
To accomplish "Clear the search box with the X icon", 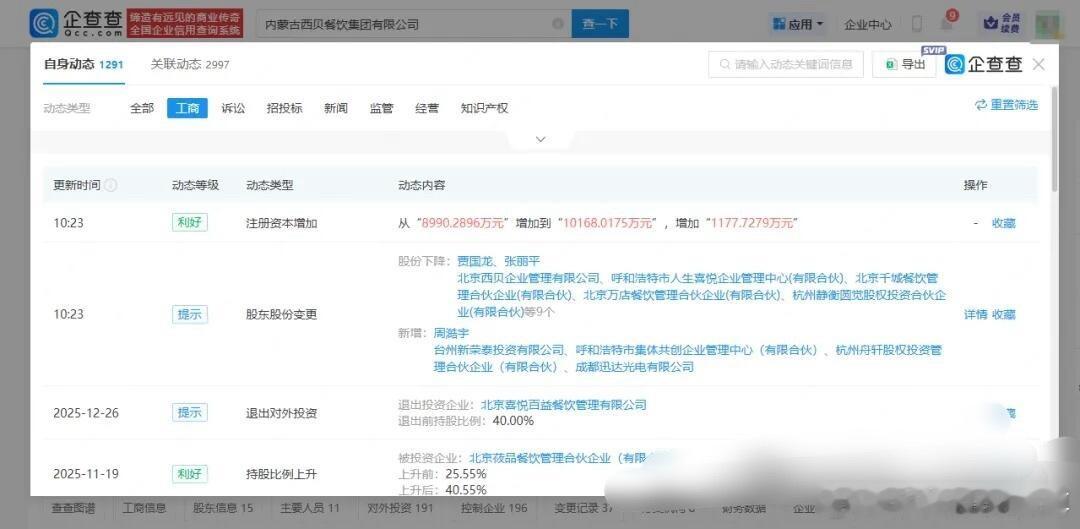I will [x=558, y=24].
